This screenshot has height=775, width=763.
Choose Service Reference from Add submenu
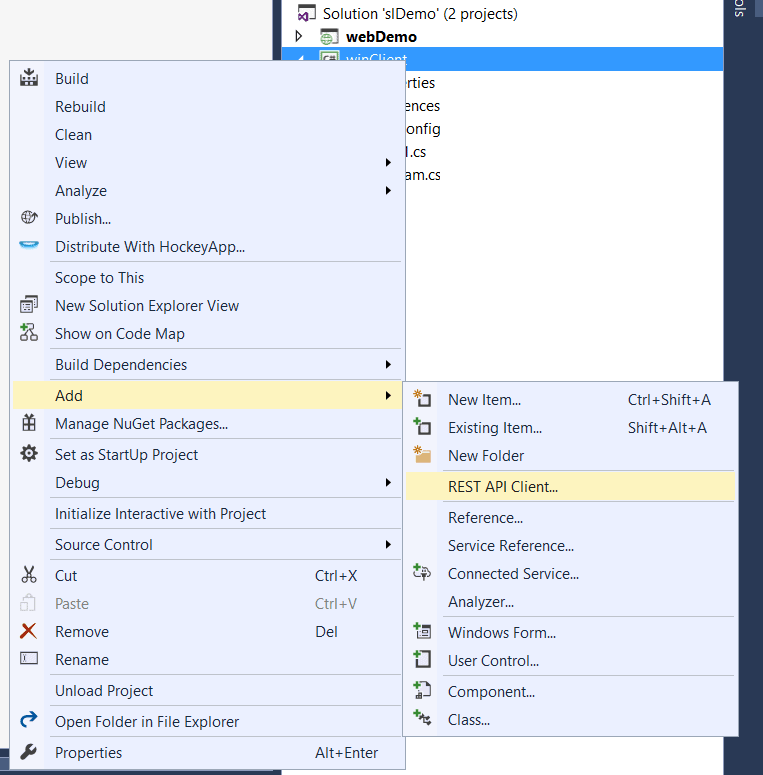pos(511,545)
